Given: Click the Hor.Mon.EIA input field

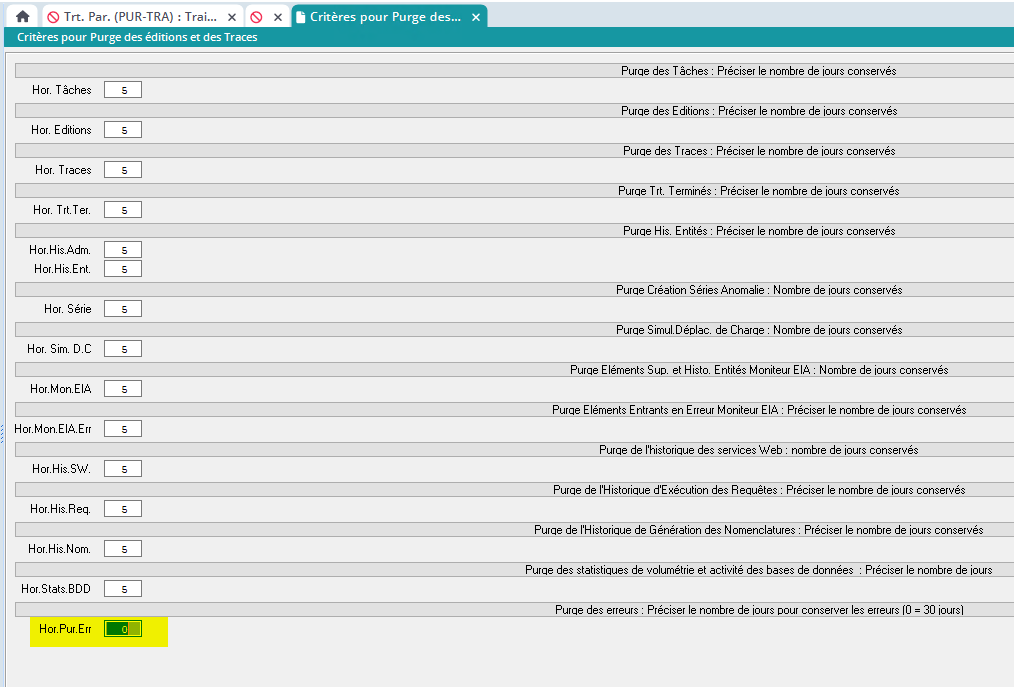Looking at the screenshot, I should [x=123, y=389].
